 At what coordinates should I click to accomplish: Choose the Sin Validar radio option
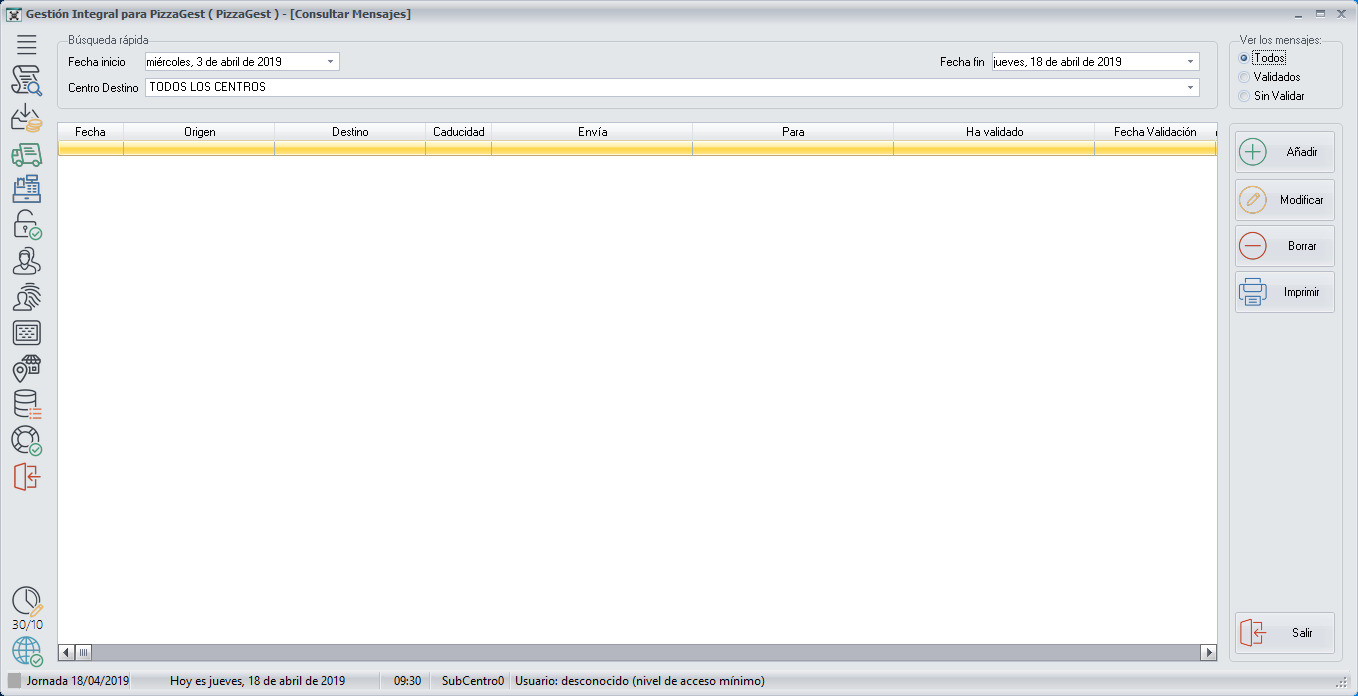pyautogui.click(x=1244, y=96)
